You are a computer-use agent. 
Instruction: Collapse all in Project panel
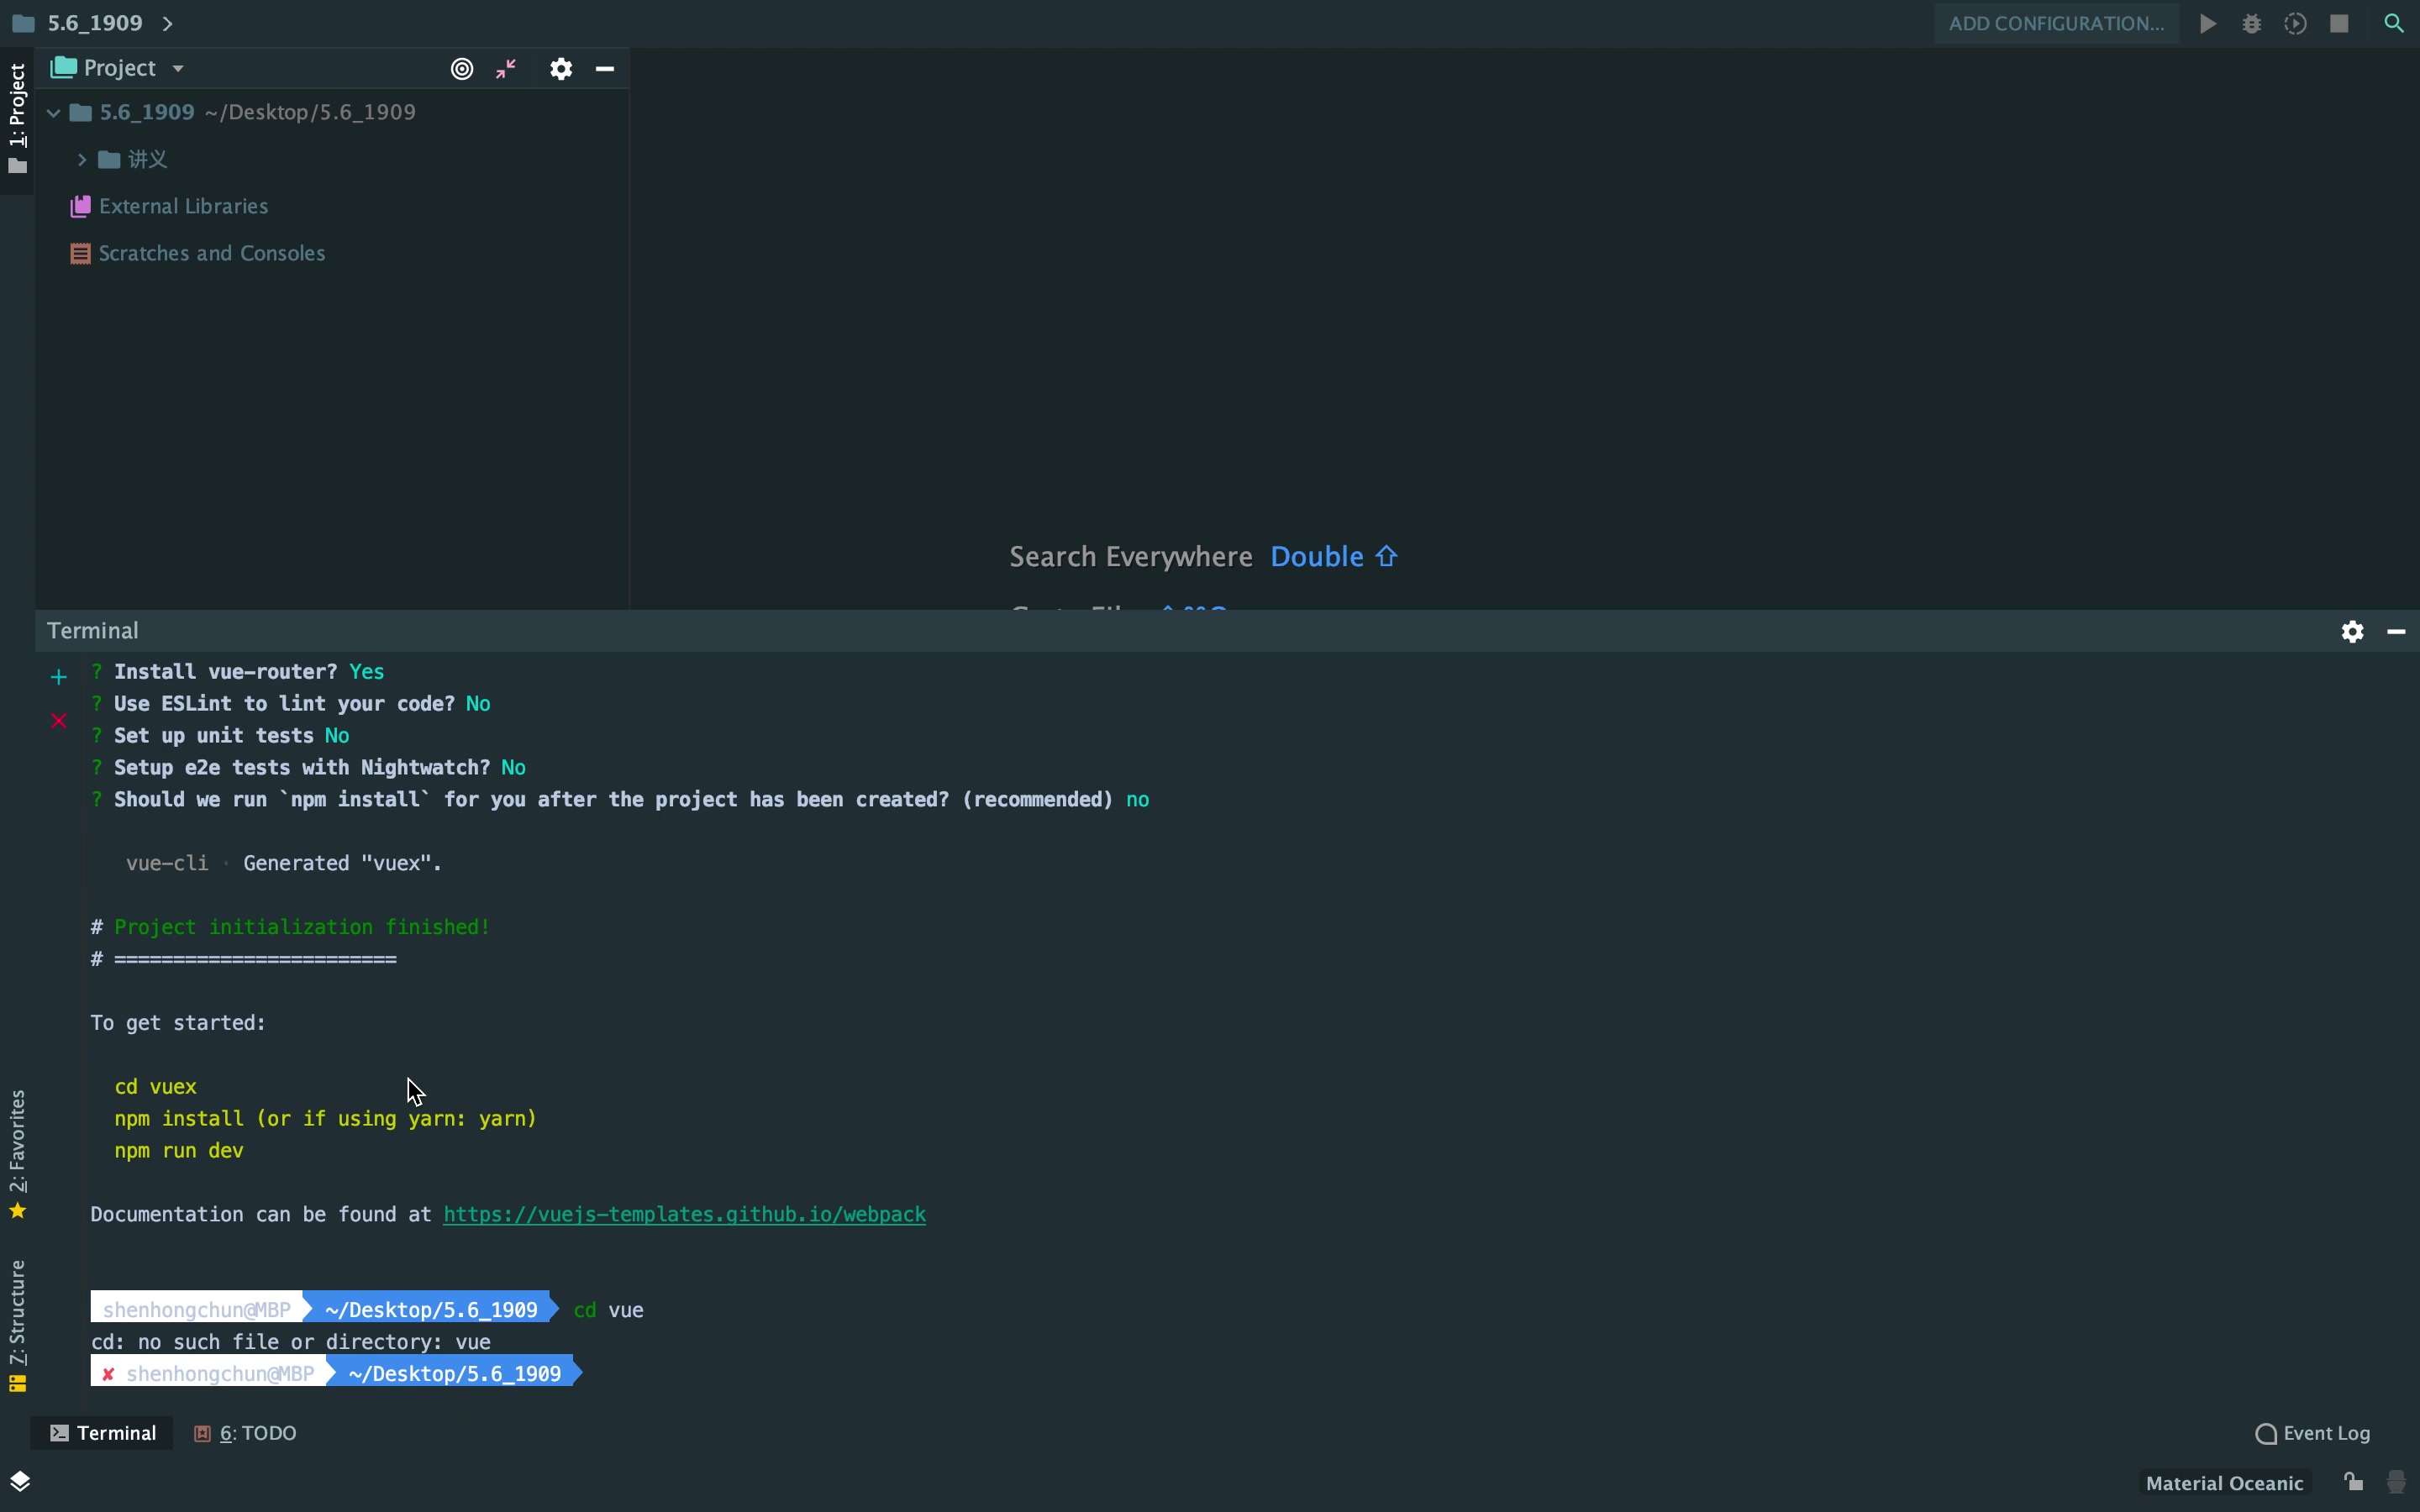[x=507, y=69]
